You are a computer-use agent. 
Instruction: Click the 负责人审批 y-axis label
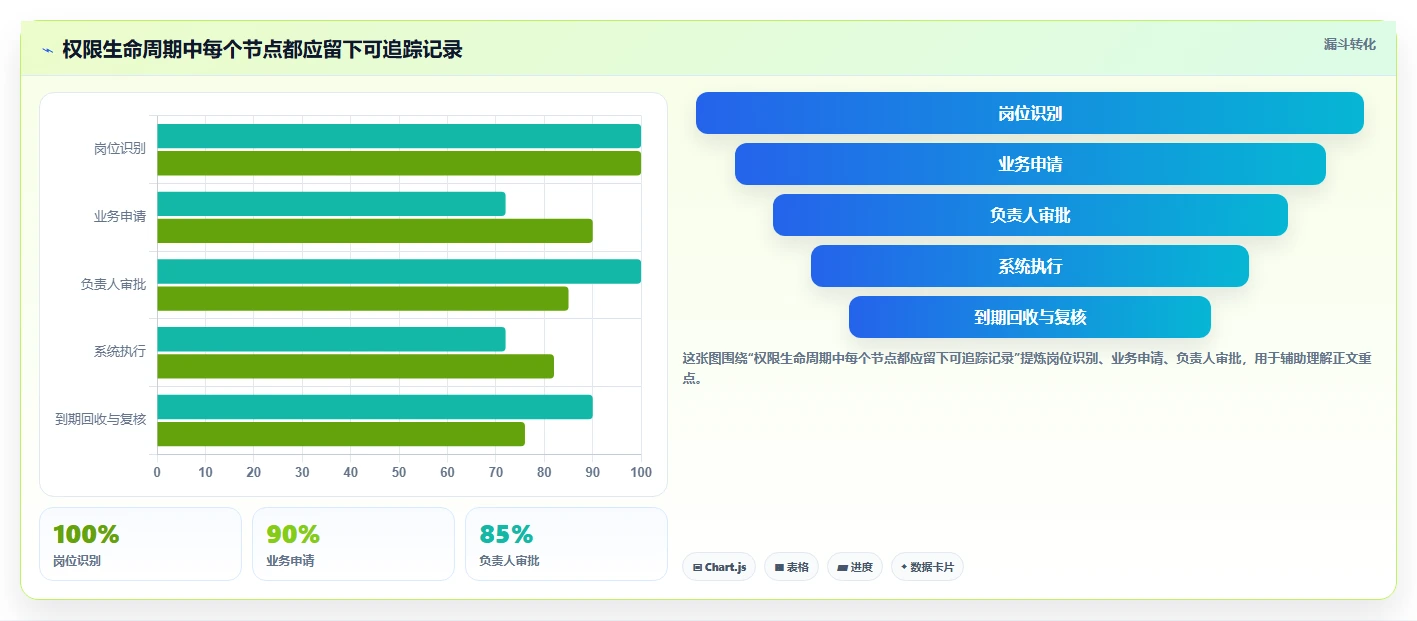[114, 284]
